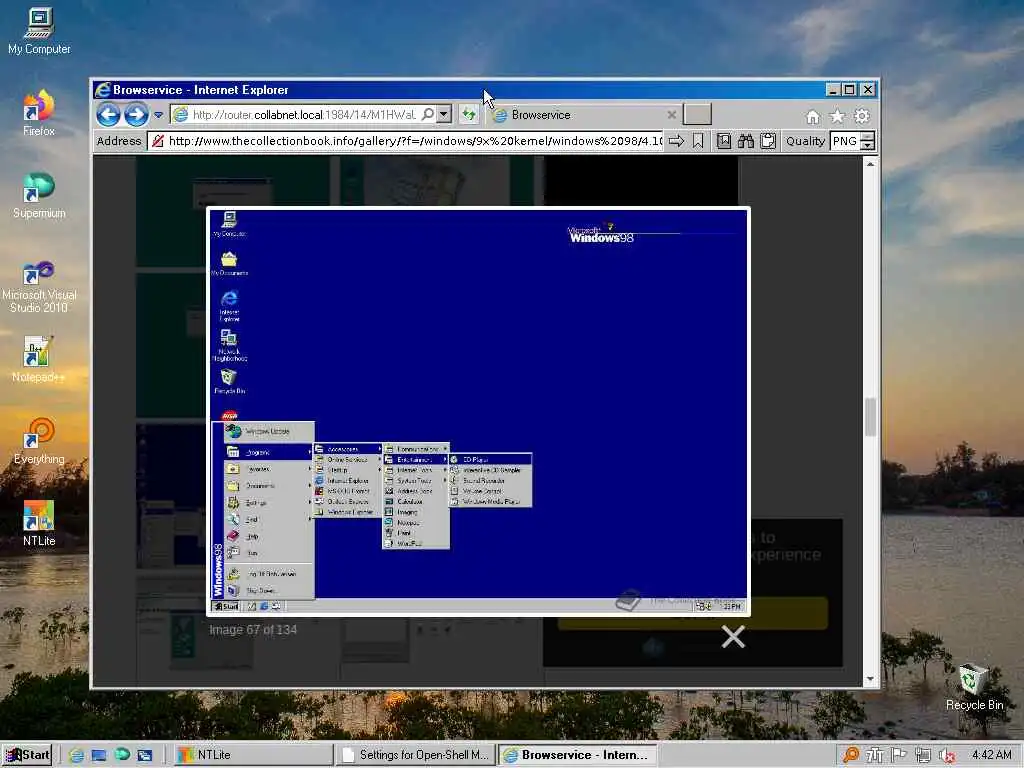Image resolution: width=1024 pixels, height=768 pixels.
Task: Click the Browservice Address URL field
Action: [x=415, y=141]
